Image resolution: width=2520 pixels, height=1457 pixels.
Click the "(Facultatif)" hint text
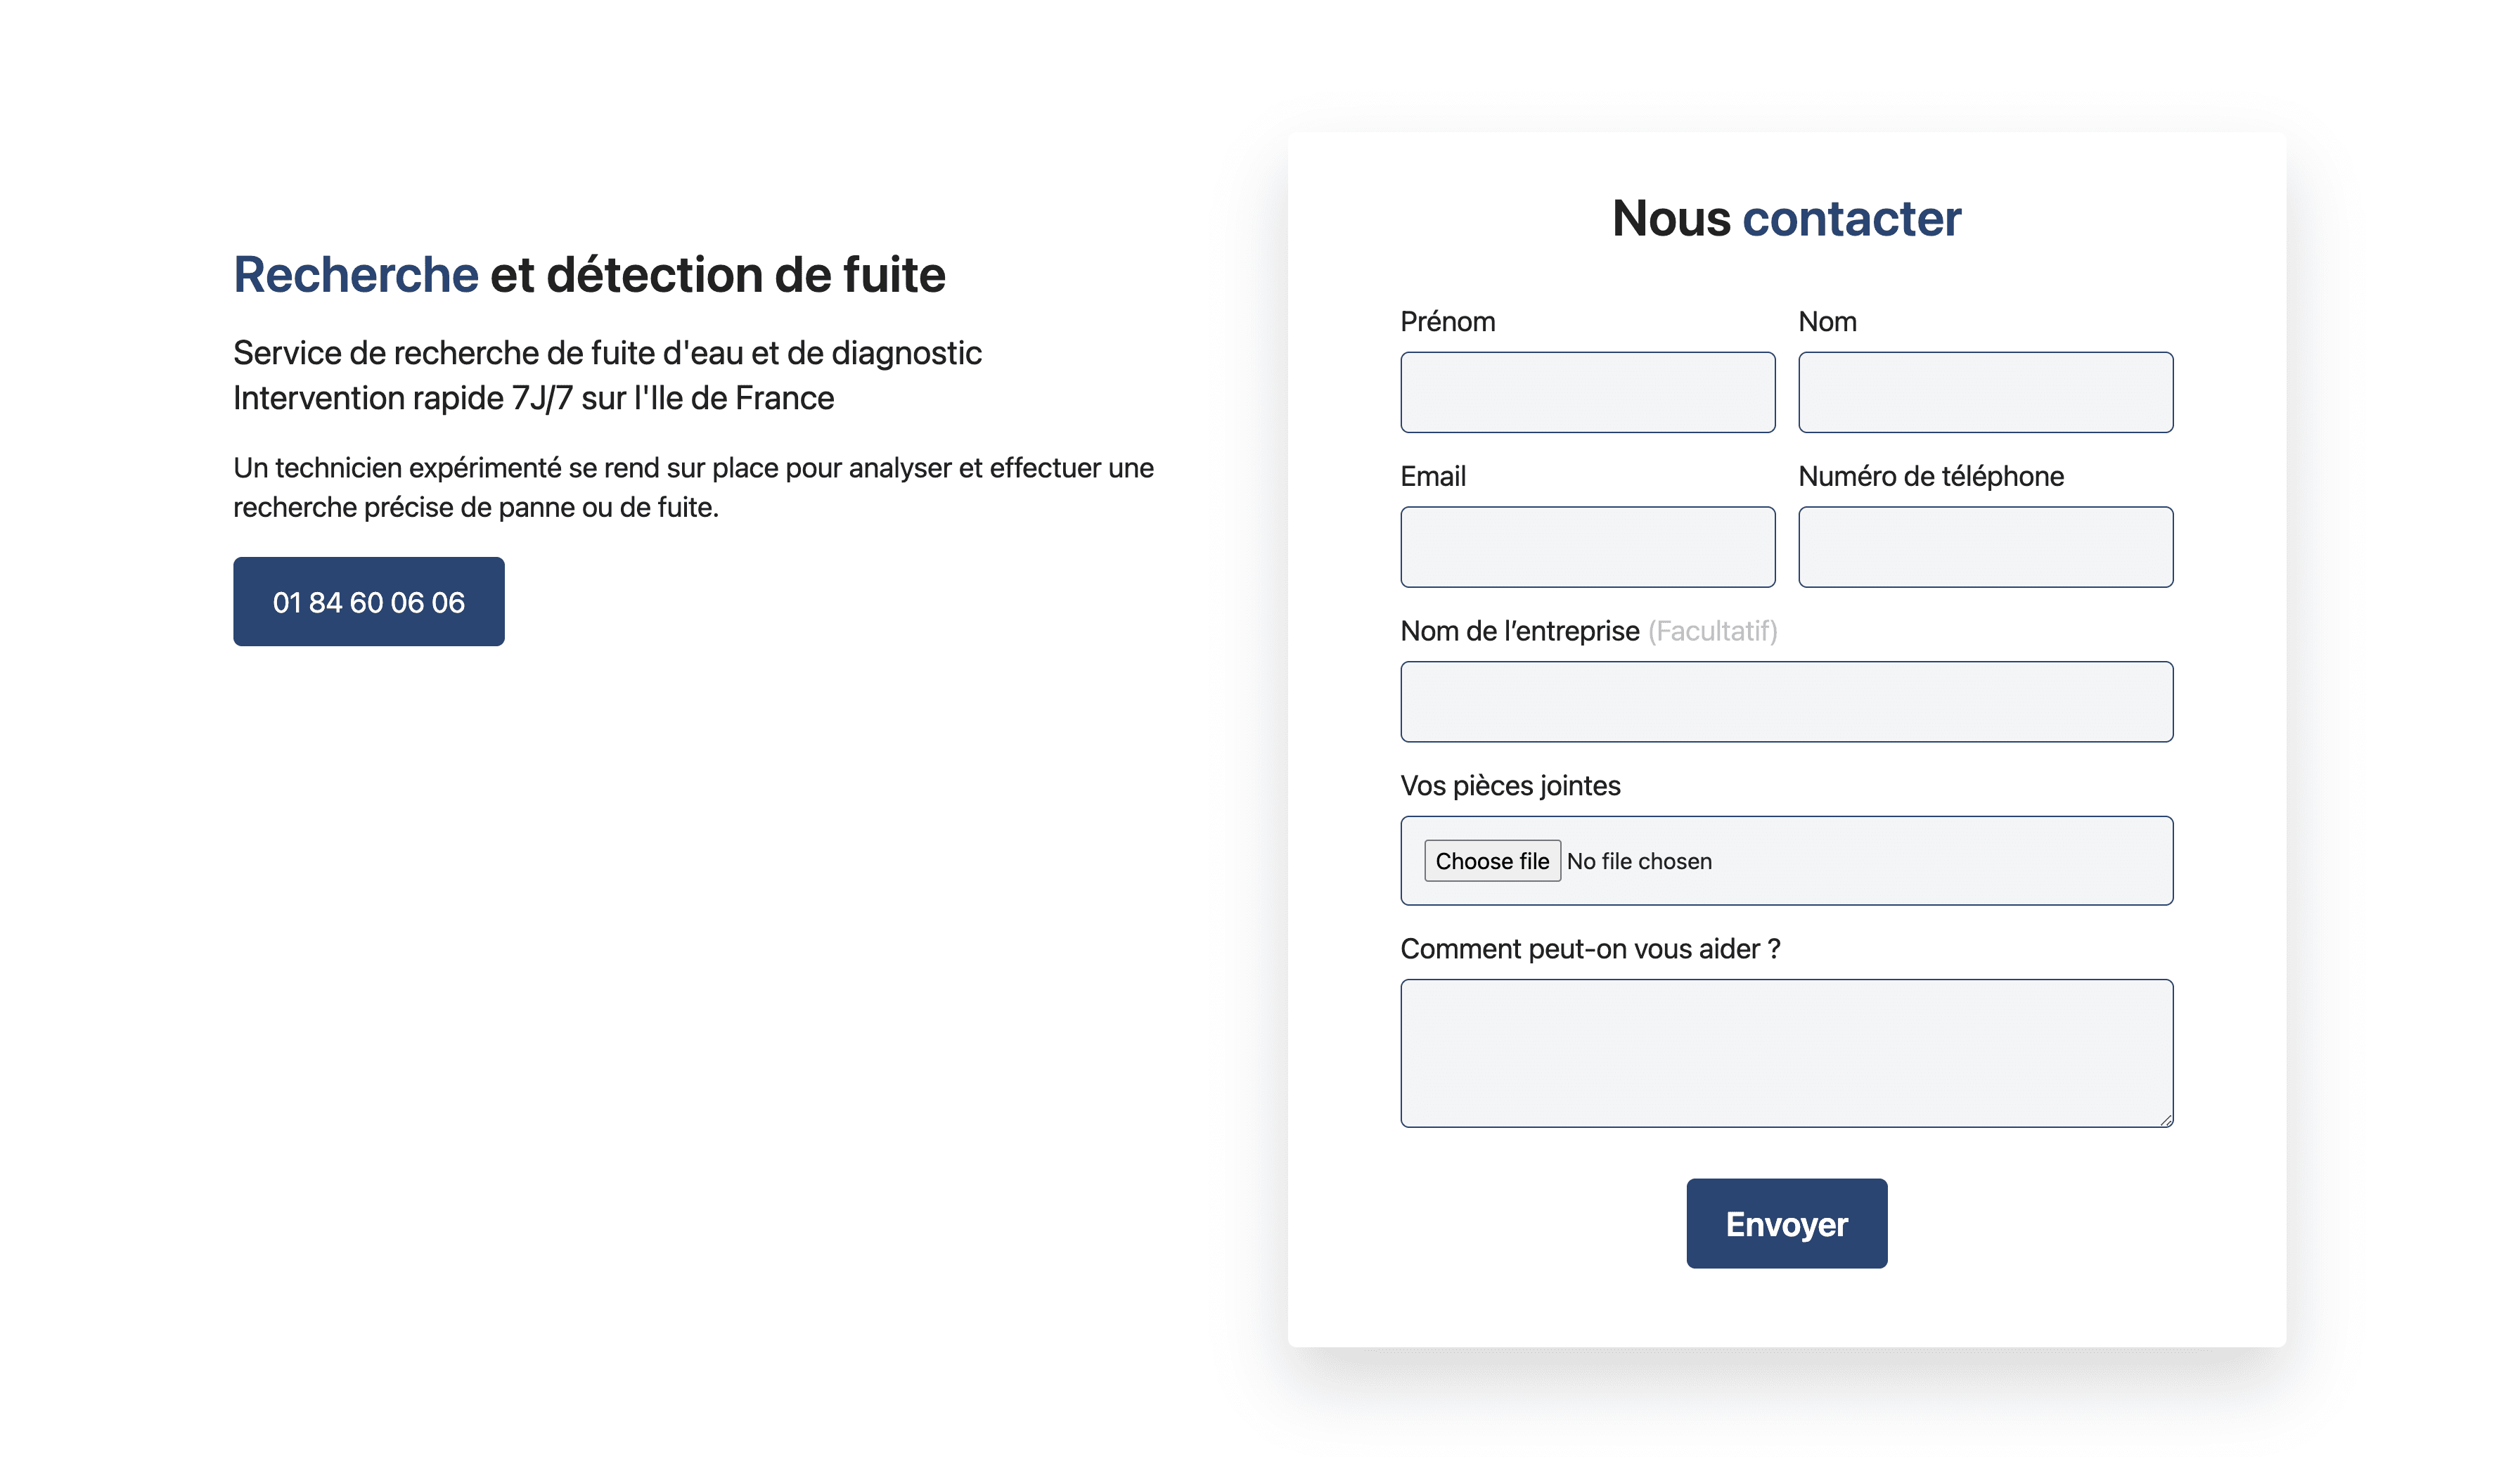tap(1712, 632)
